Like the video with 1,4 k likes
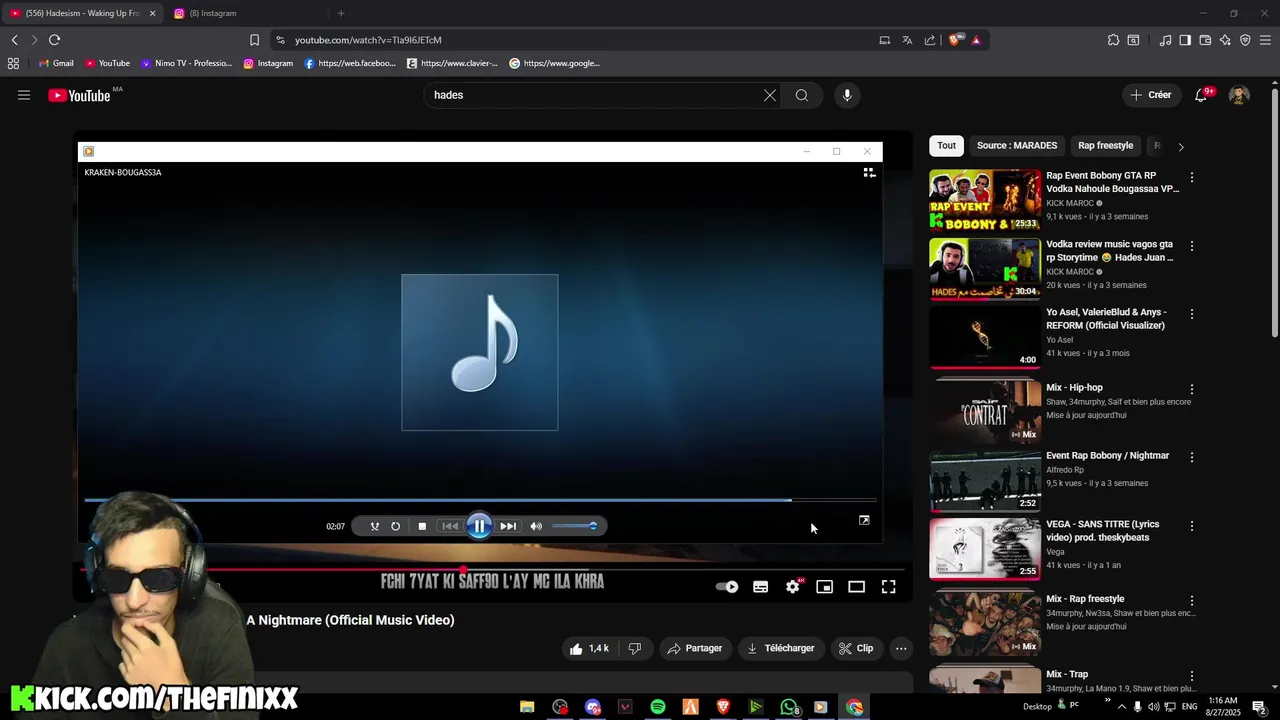 pos(589,648)
